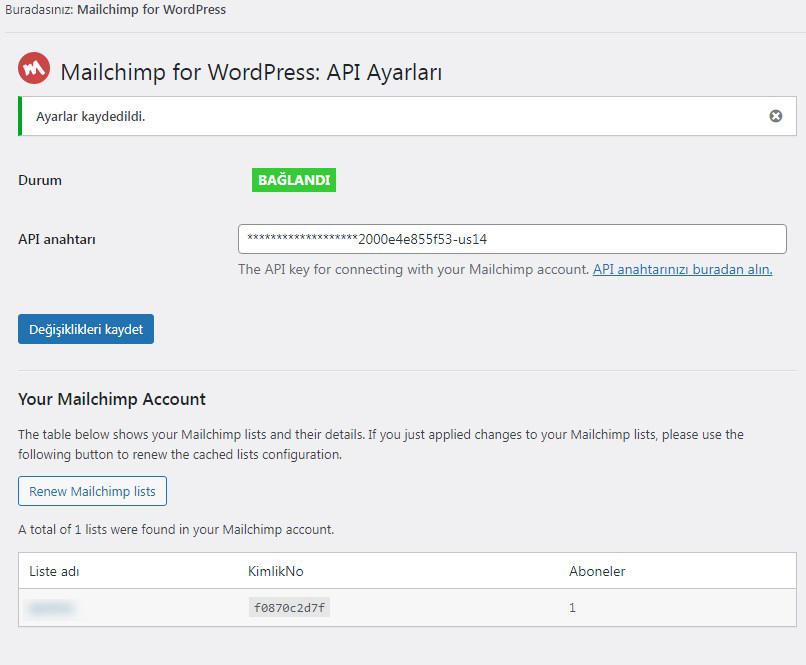The height and width of the screenshot is (665, 806).
Task: Click the Değişiklikleri kaydet button
Action: [x=86, y=329]
